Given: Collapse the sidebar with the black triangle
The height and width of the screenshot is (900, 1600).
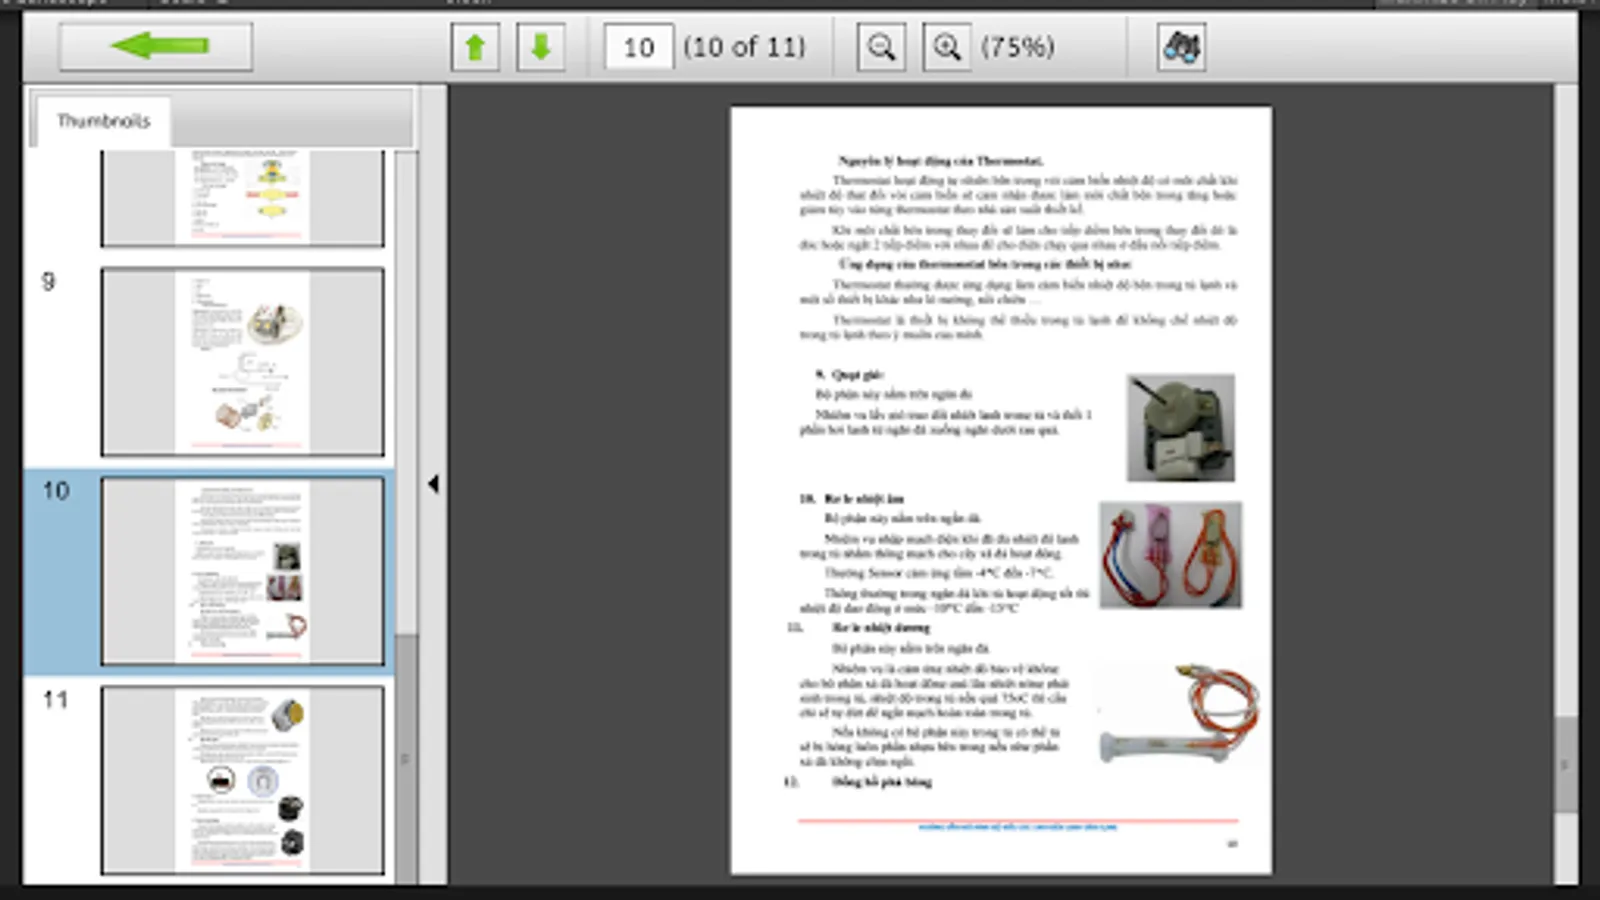Looking at the screenshot, I should 432,482.
